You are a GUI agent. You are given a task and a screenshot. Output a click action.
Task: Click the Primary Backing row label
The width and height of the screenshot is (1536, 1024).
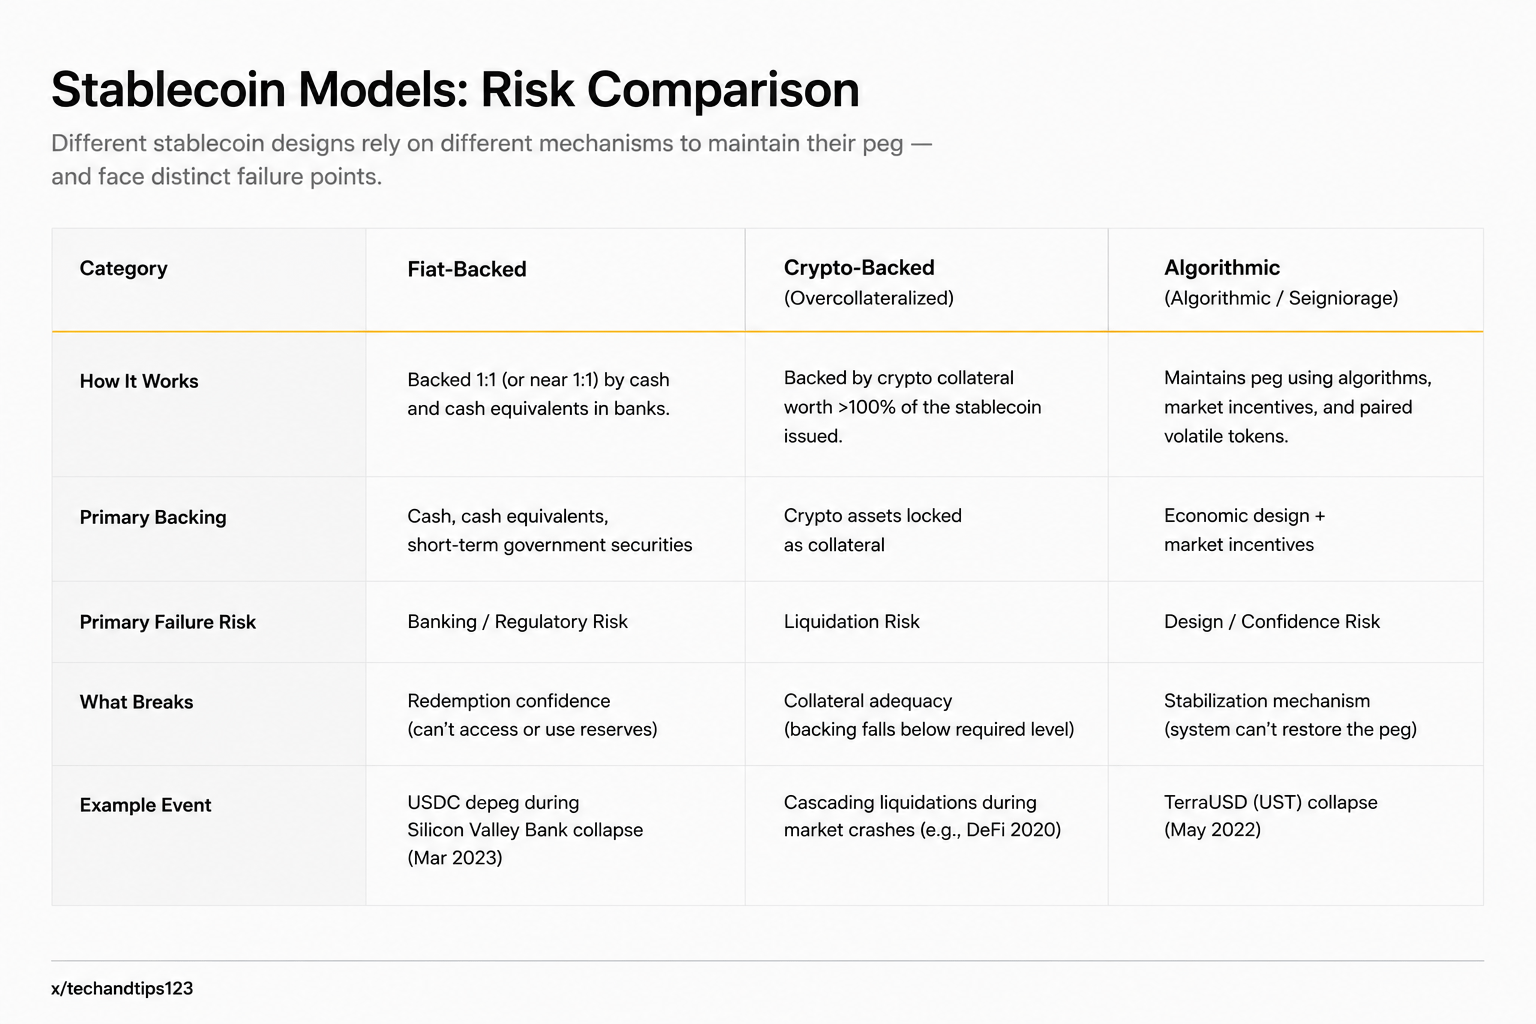click(153, 517)
